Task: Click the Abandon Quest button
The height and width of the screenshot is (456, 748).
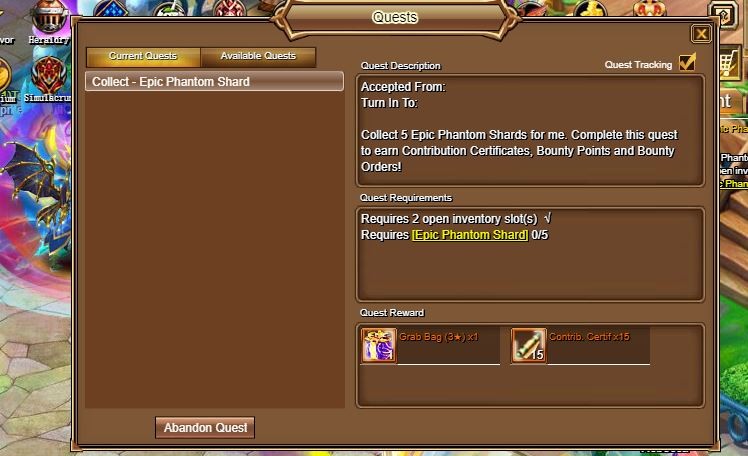Action: 205,427
